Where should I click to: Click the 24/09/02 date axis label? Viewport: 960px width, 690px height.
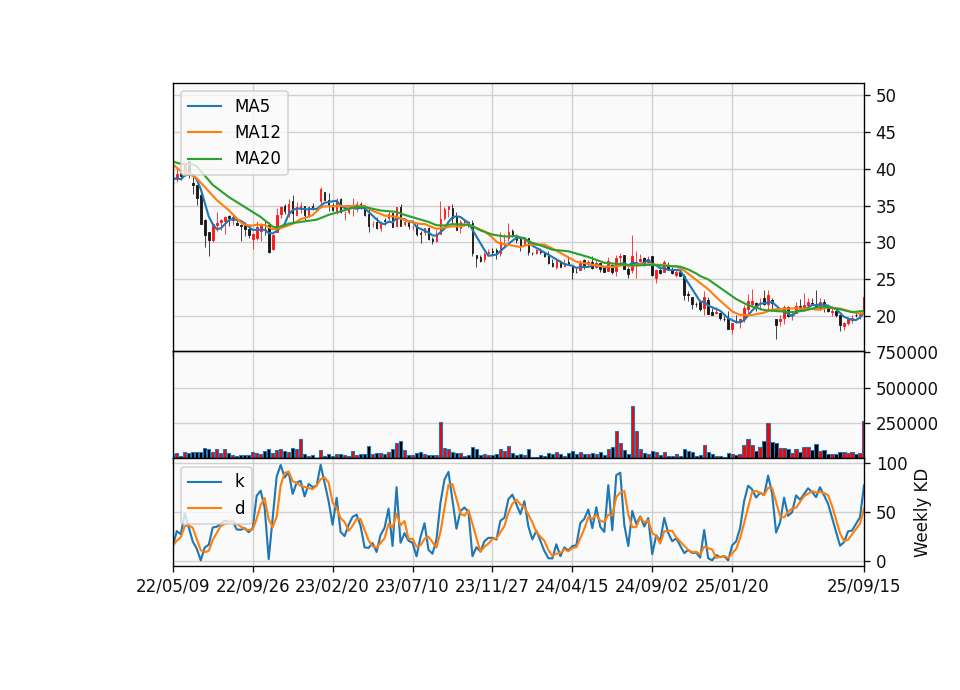651,587
